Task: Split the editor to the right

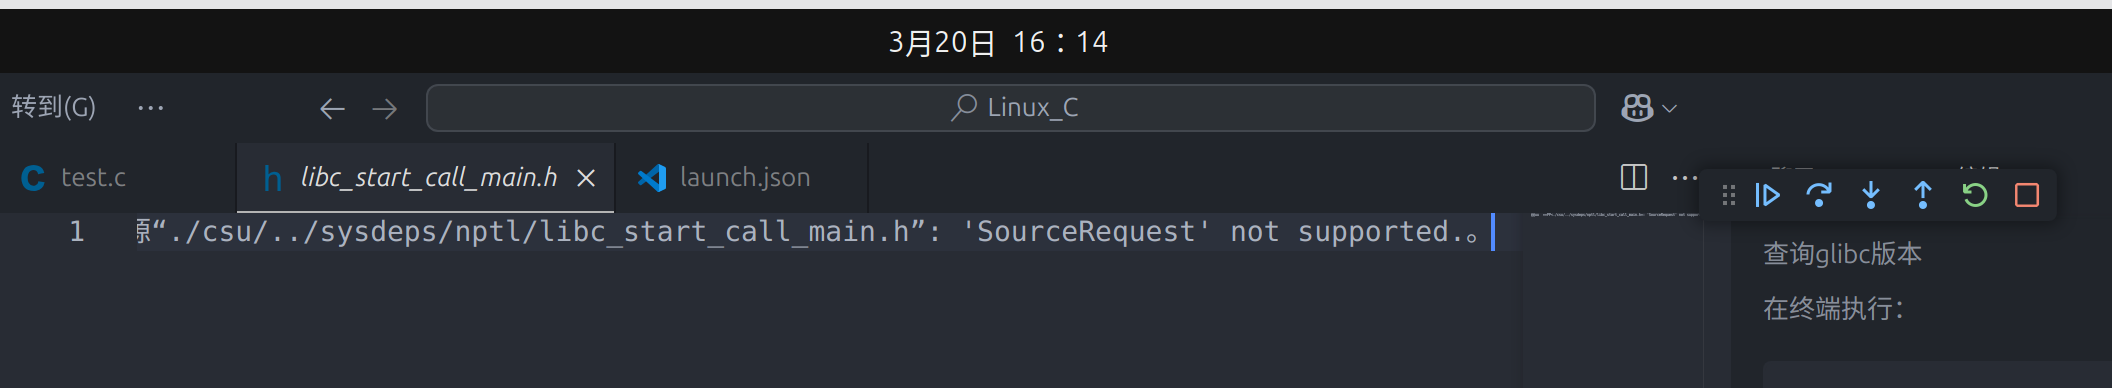Action: point(1634,177)
